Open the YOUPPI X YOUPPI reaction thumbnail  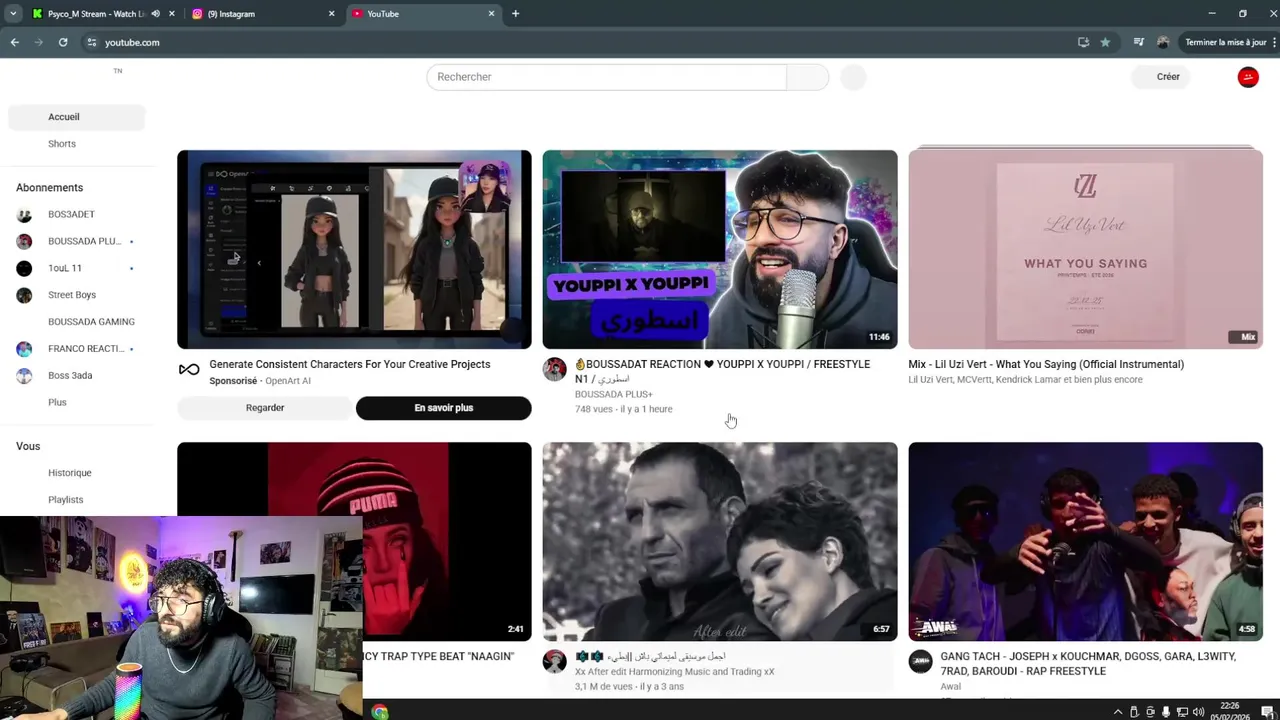pyautogui.click(x=720, y=249)
